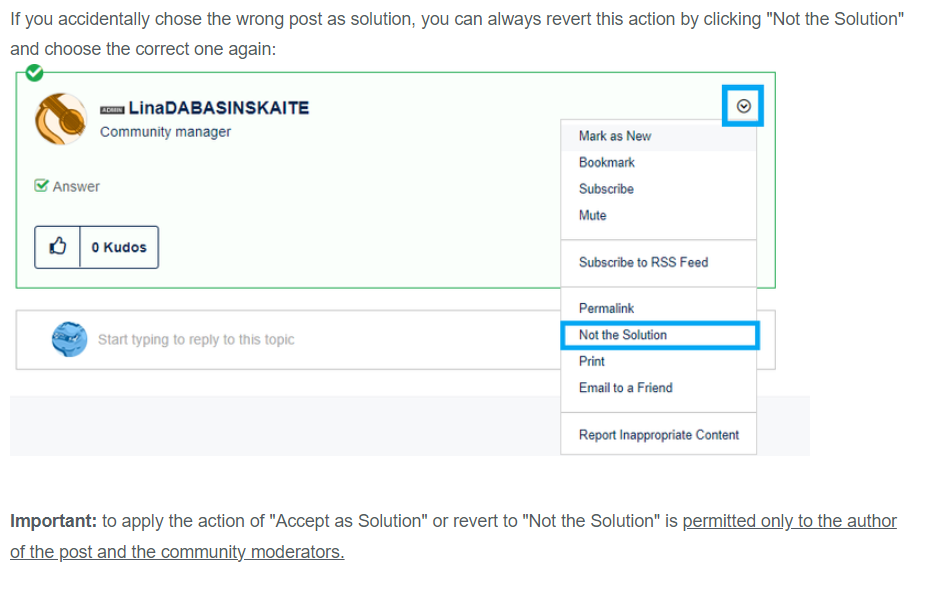Click the blue reply avatar icon

(69, 339)
